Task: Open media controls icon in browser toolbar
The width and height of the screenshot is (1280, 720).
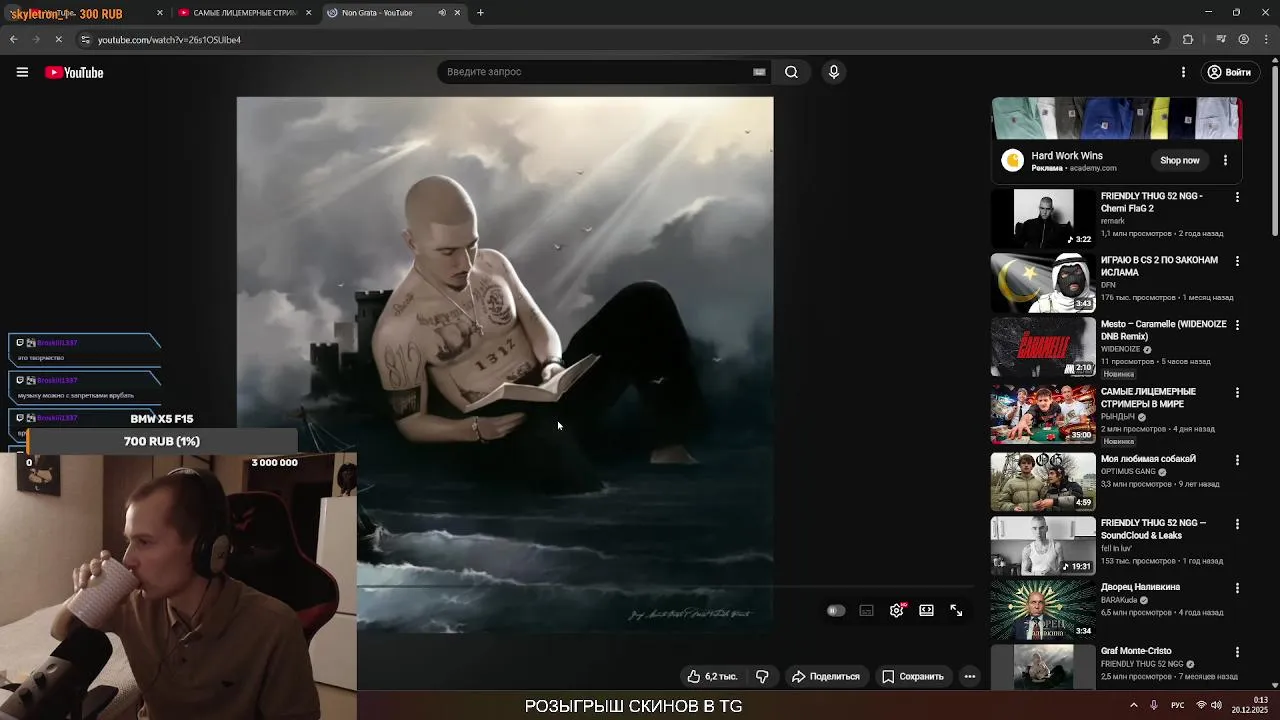Action: (1221, 40)
